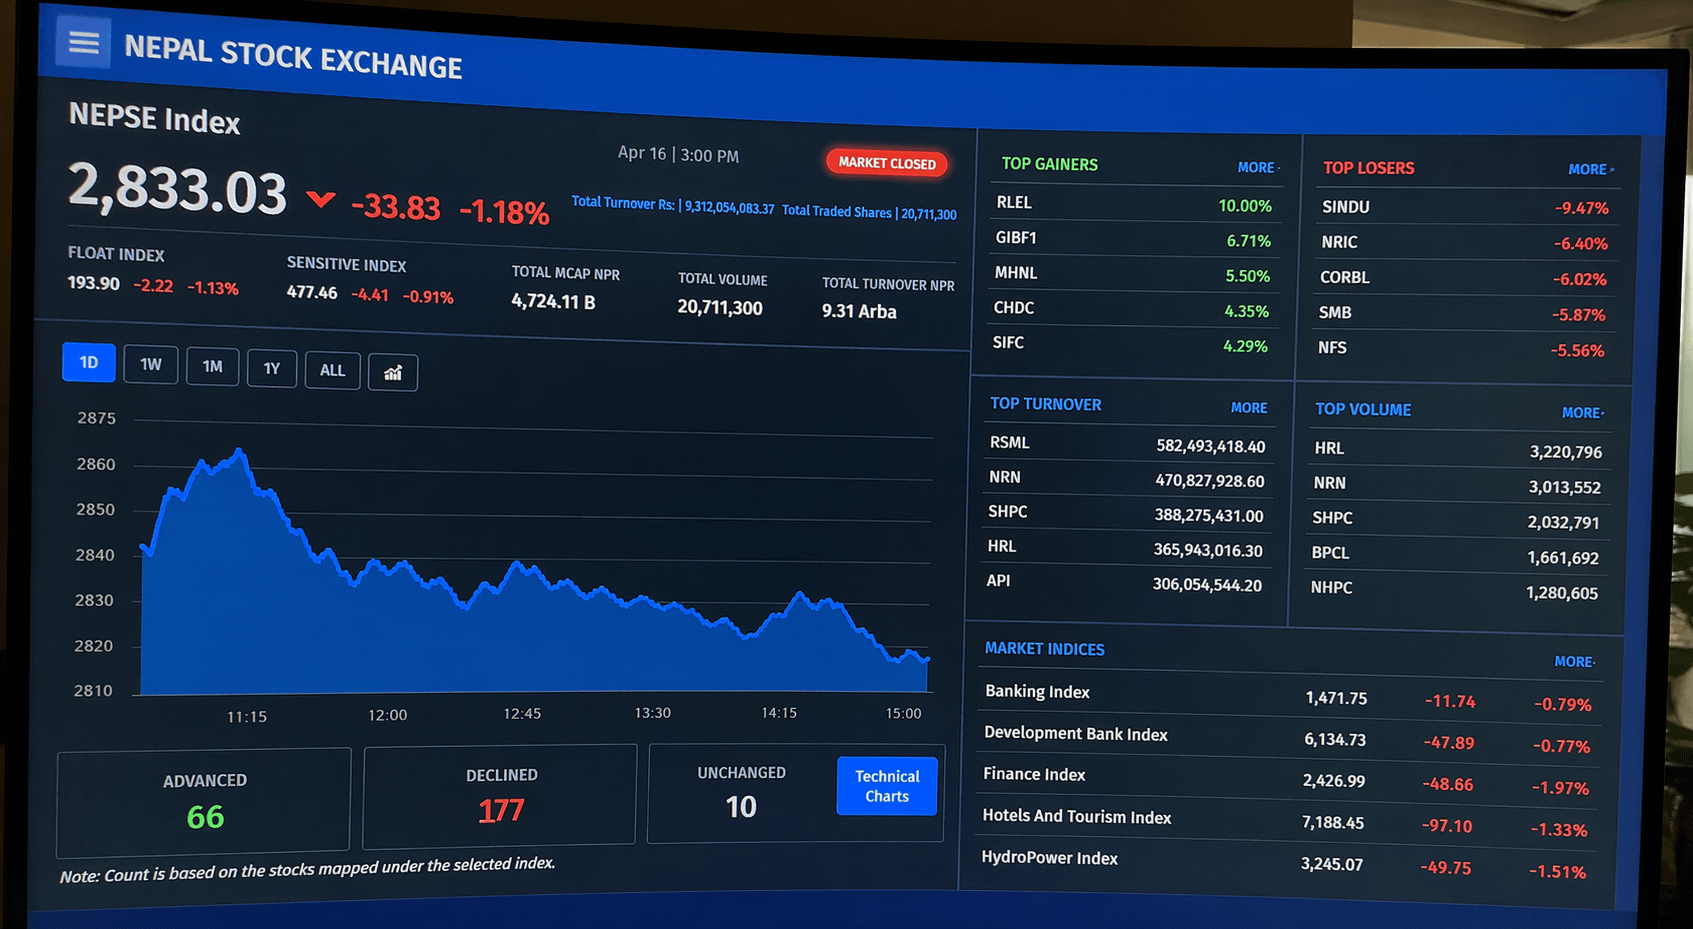Select RLEL in the Top Gainers list

(x=1014, y=202)
